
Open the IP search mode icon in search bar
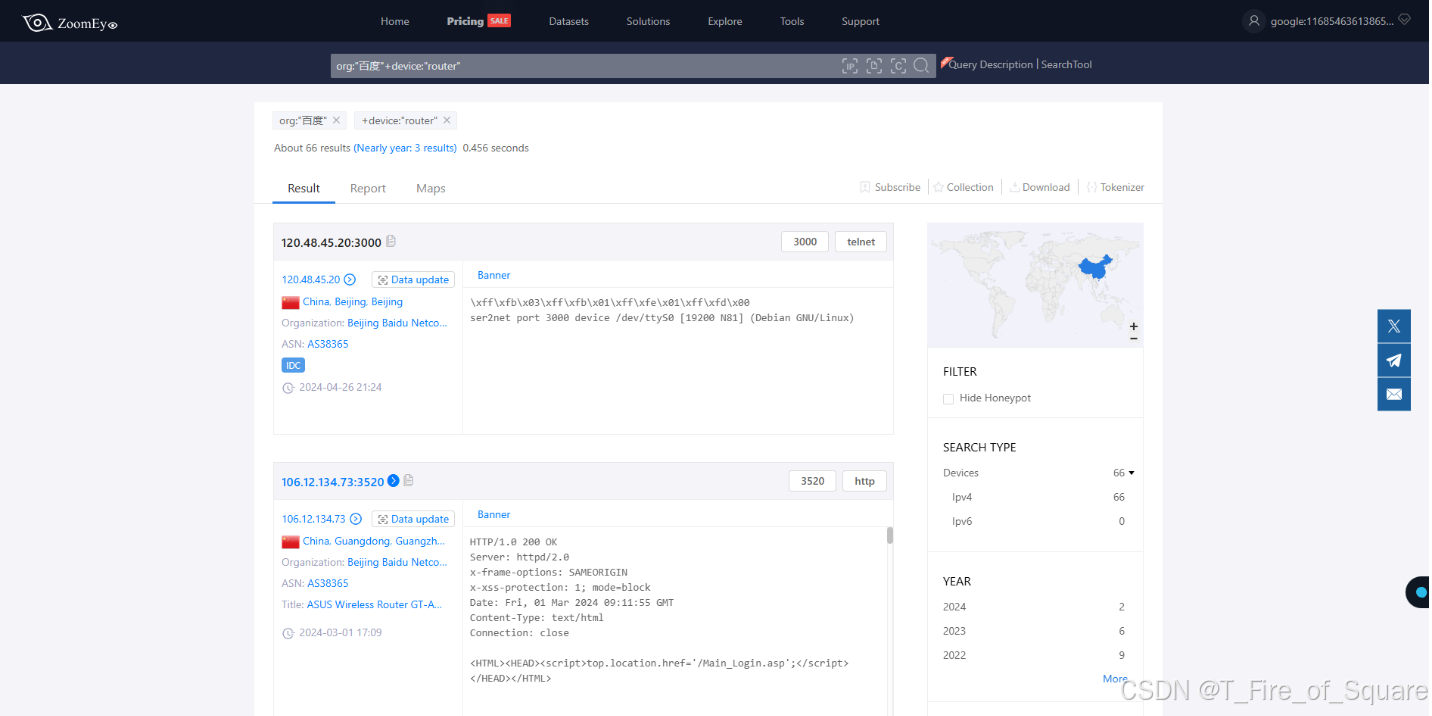tap(850, 66)
